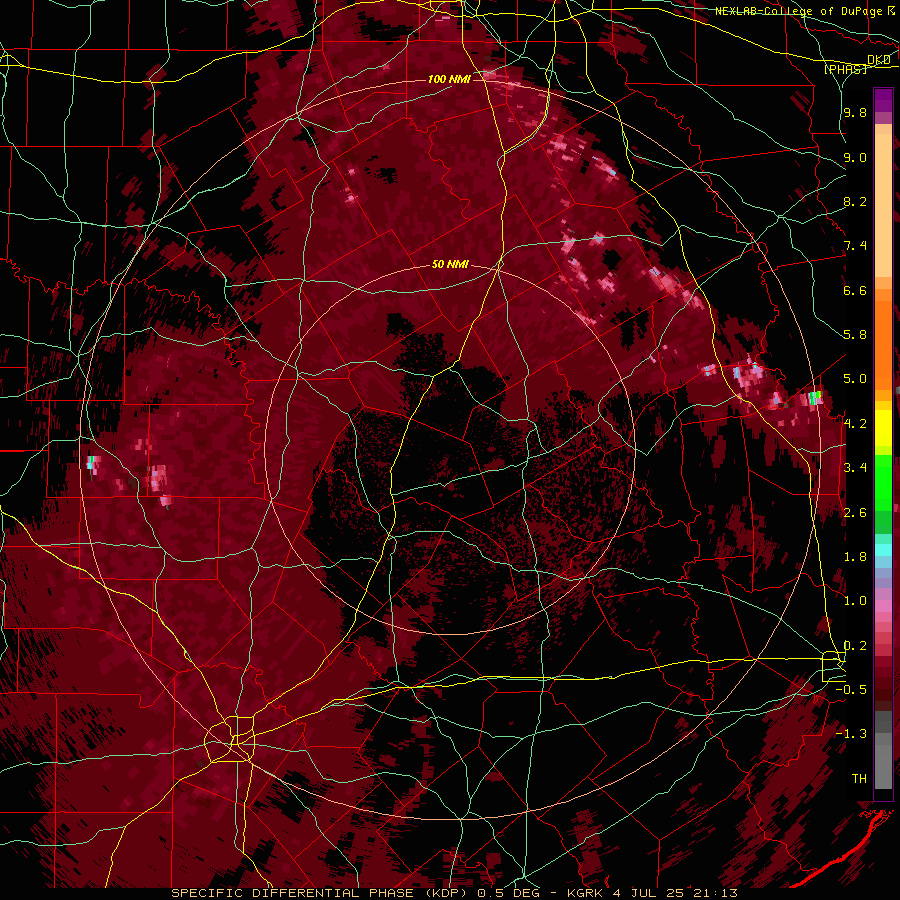Viewport: 900px width, 900px height.
Task: Click the 1.8 scale value
Action: point(855,557)
